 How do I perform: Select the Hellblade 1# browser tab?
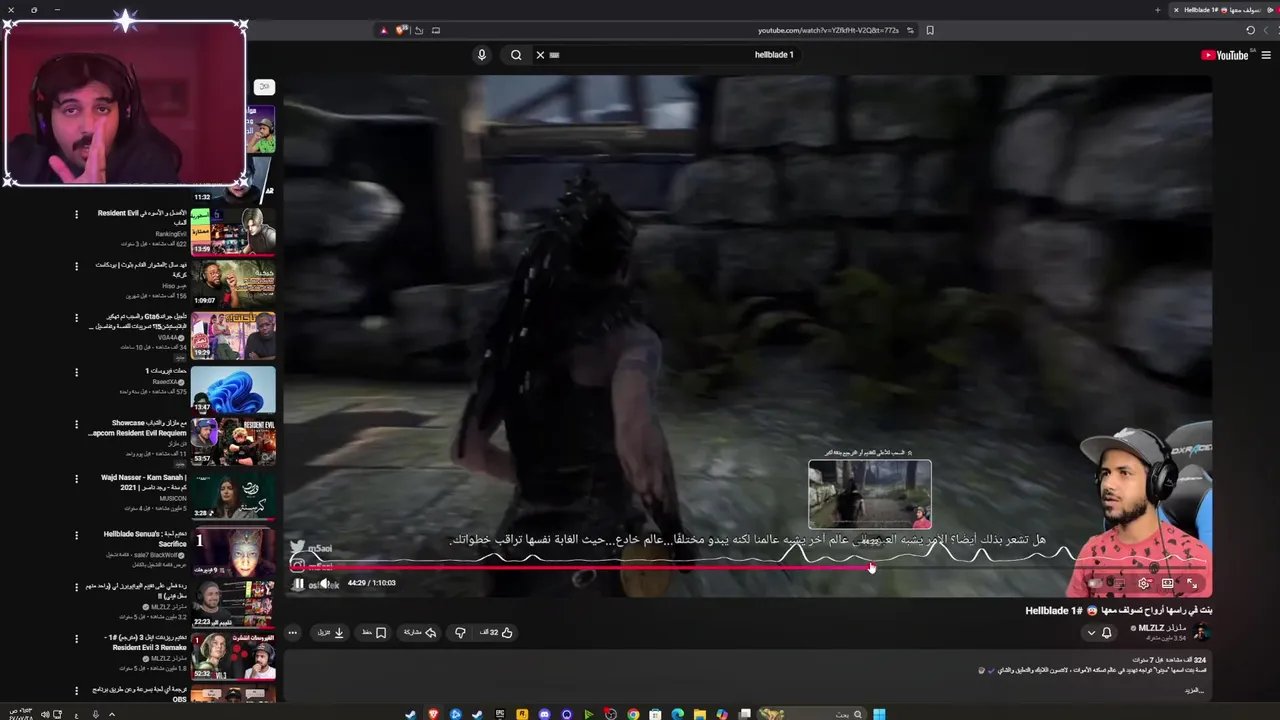(1222, 10)
